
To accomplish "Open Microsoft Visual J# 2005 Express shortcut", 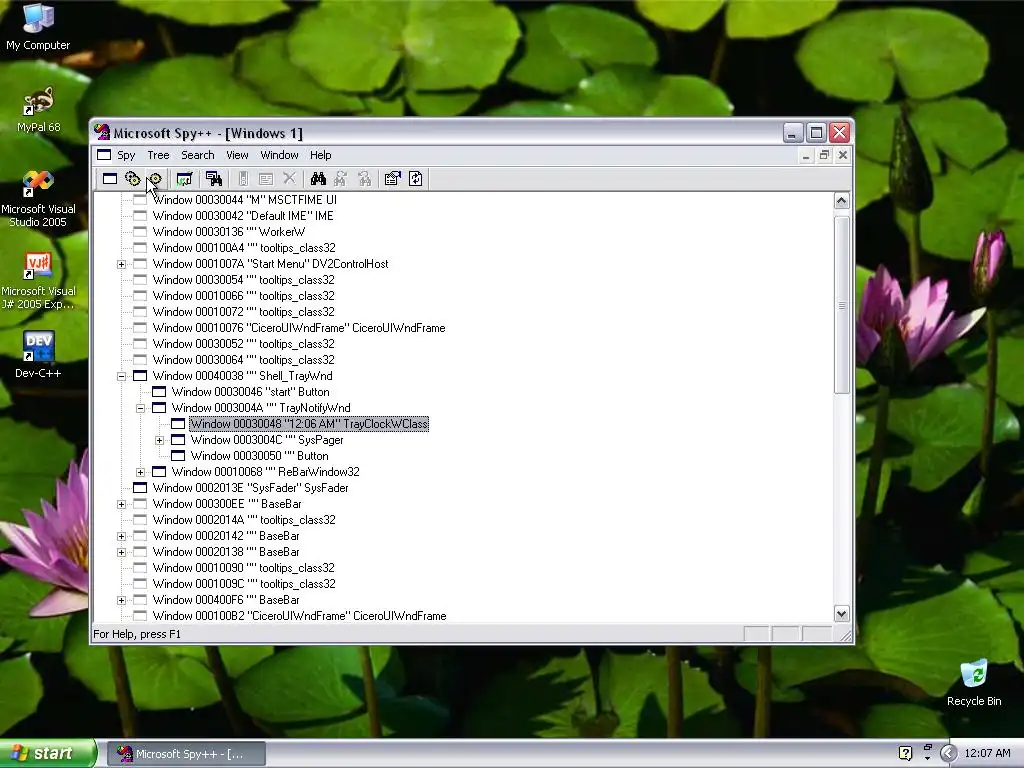I will [x=38, y=281].
